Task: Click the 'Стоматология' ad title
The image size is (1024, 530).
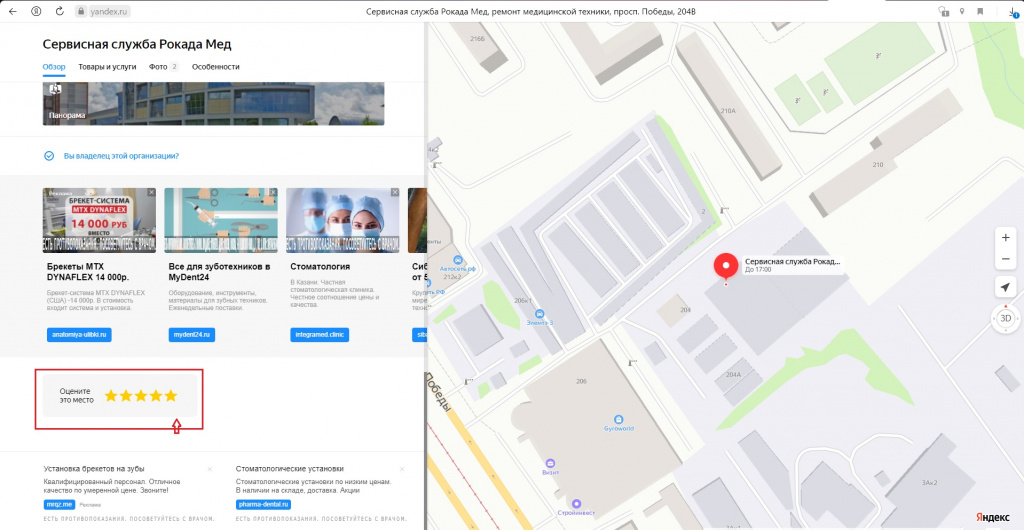Action: point(320,266)
